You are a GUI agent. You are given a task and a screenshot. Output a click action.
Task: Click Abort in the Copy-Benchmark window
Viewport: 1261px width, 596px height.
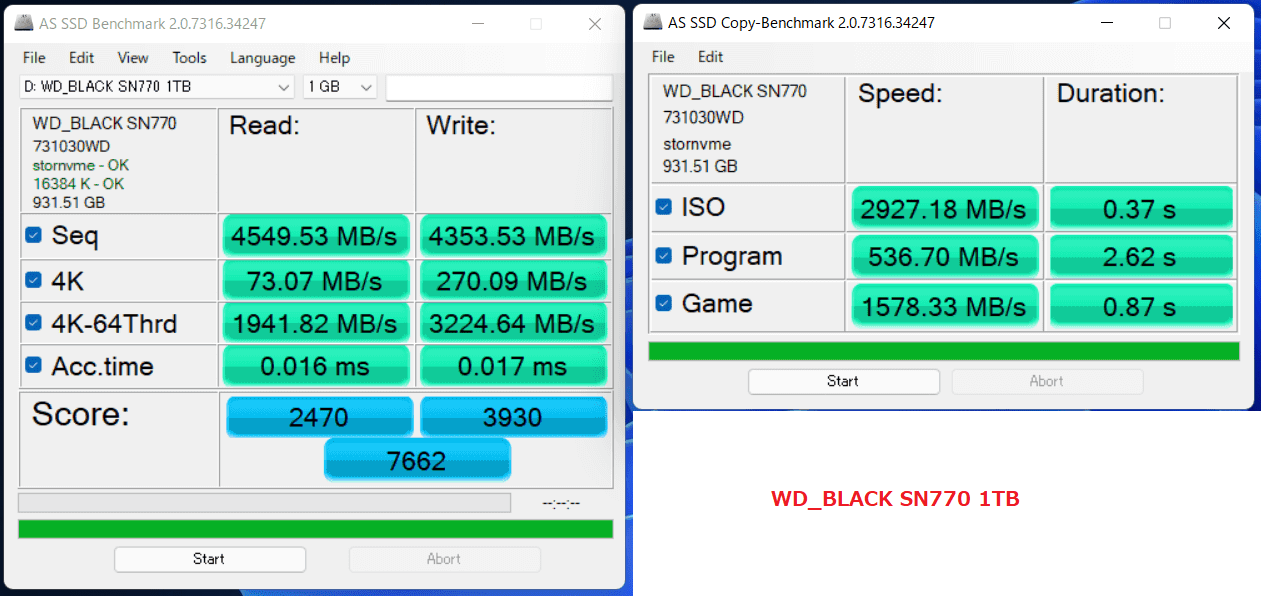click(1047, 381)
